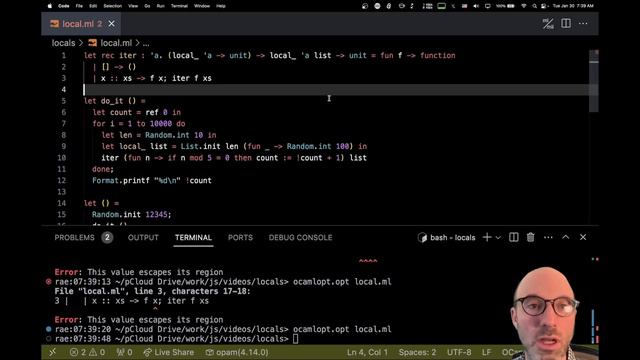Open the Help menu

click(221, 6)
